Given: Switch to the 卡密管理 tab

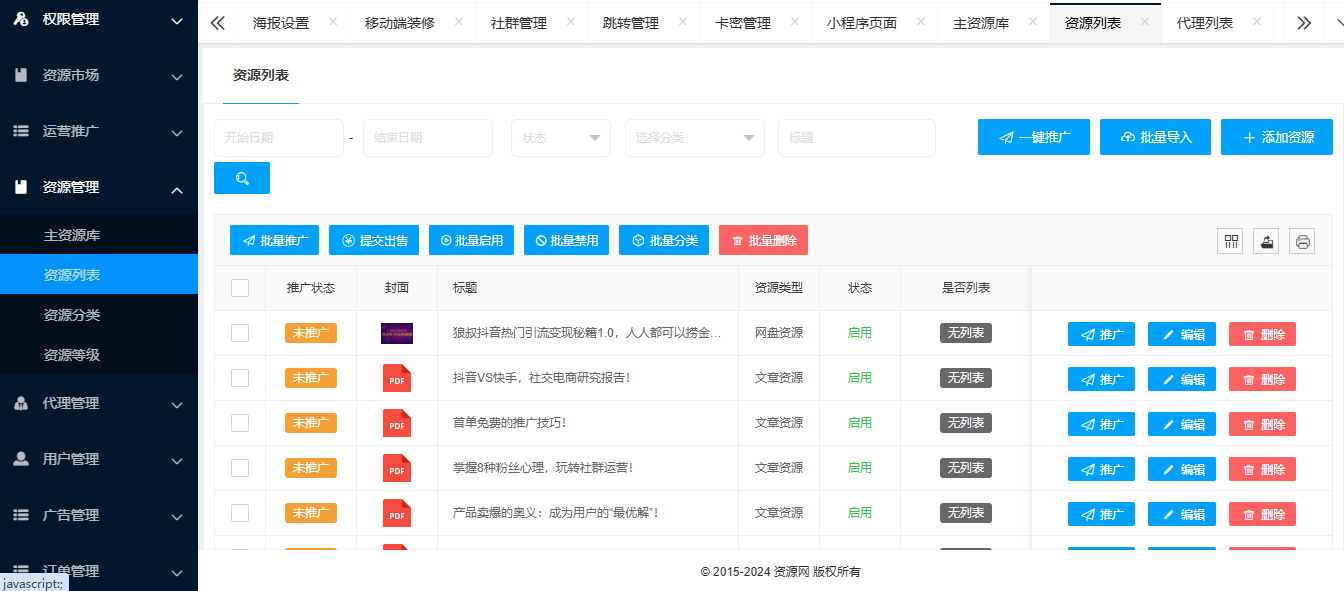Looking at the screenshot, I should pos(743,23).
